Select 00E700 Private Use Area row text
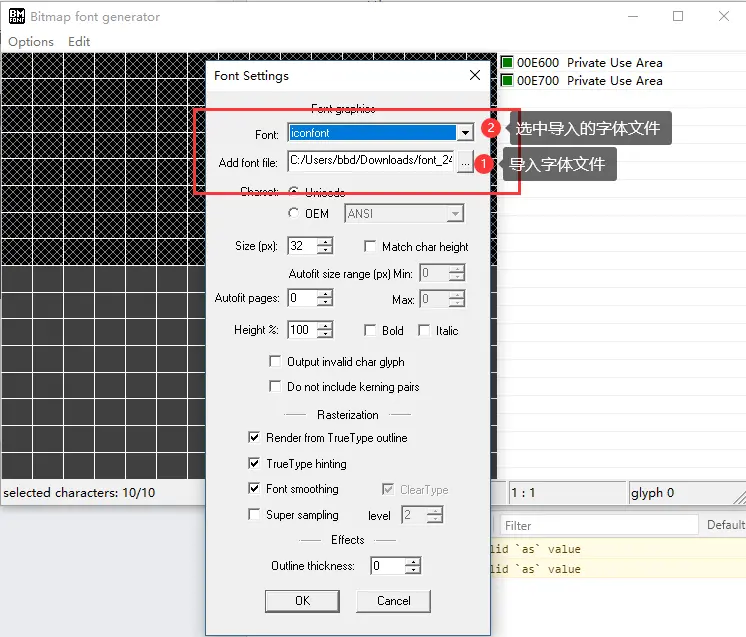The image size is (746, 637). click(590, 80)
